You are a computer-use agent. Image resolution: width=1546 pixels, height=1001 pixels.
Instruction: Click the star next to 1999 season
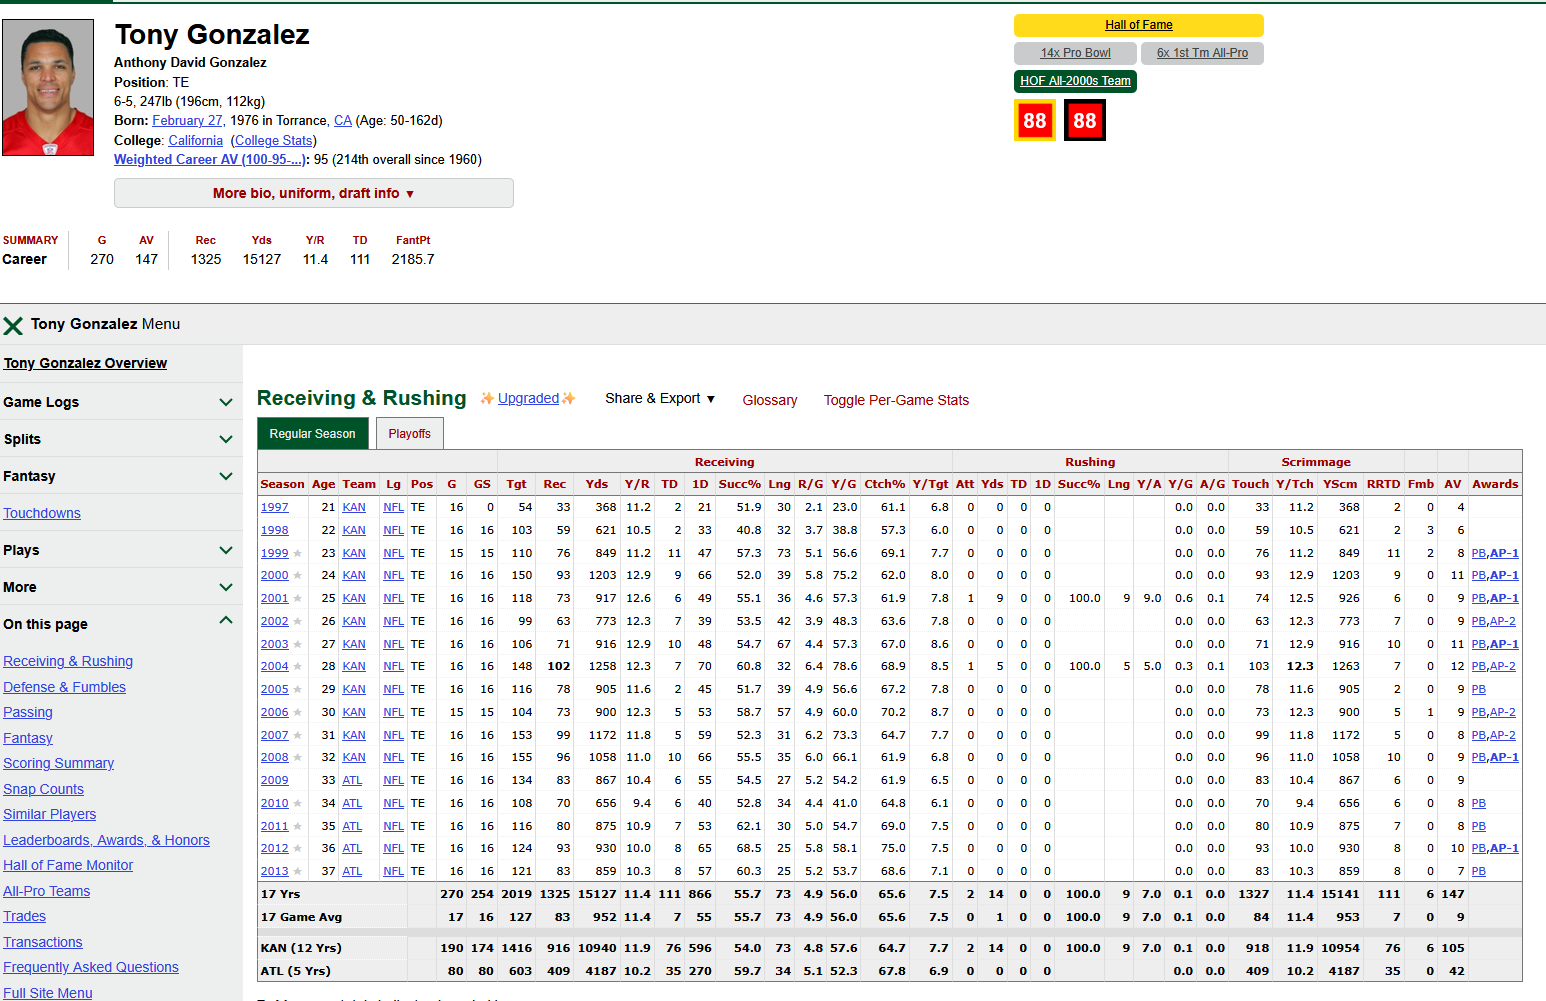coord(297,553)
